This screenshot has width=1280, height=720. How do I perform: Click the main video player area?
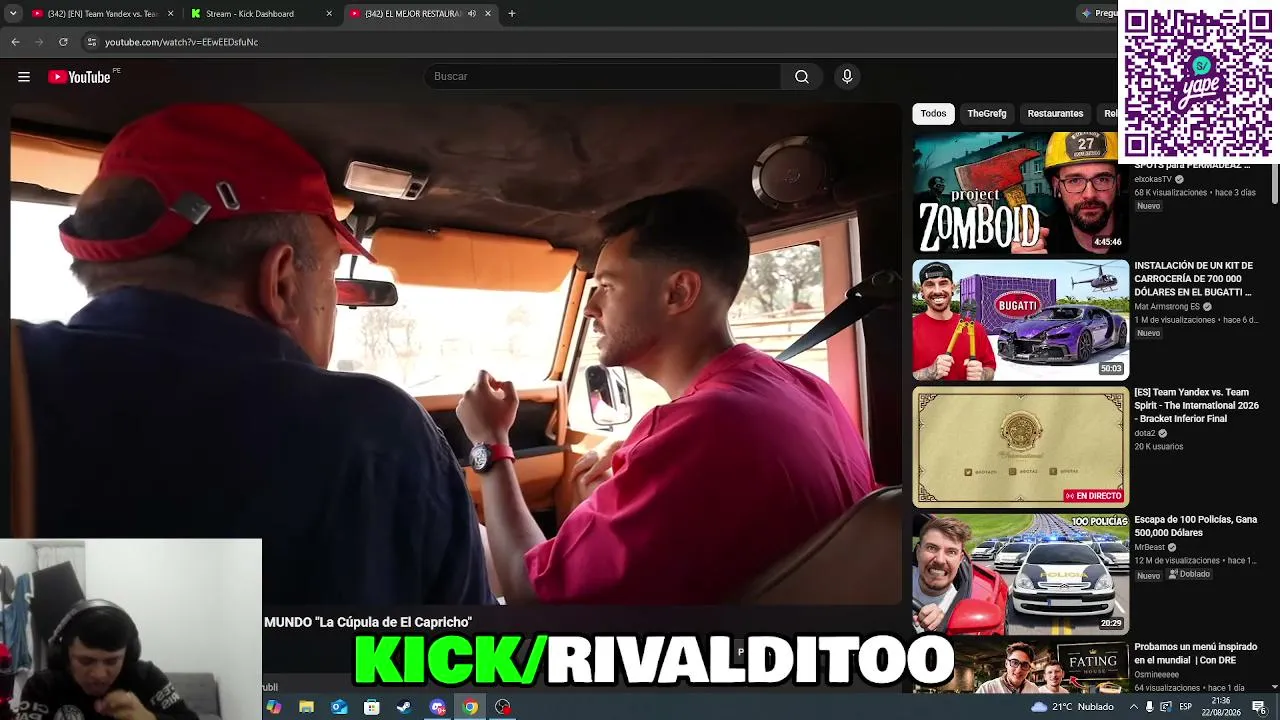click(456, 355)
